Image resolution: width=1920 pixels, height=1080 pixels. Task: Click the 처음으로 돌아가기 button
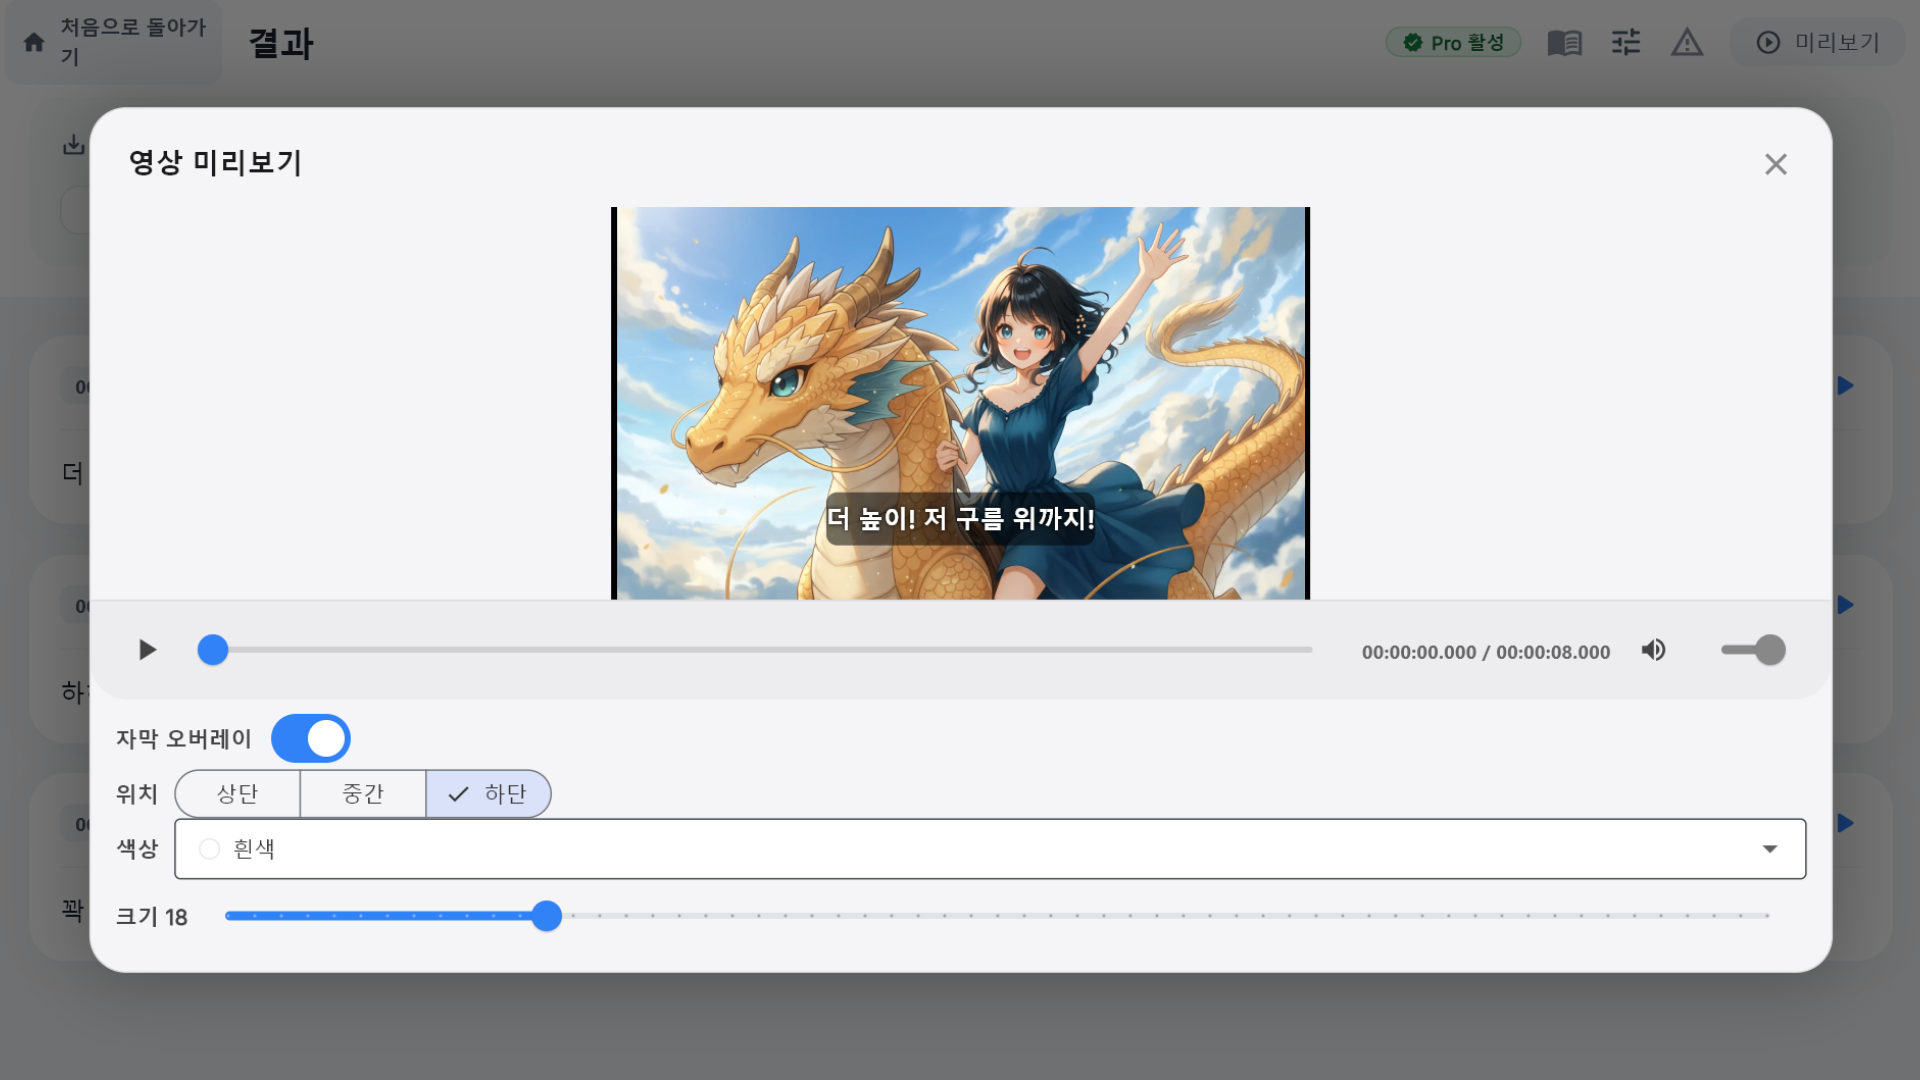pyautogui.click(x=132, y=42)
